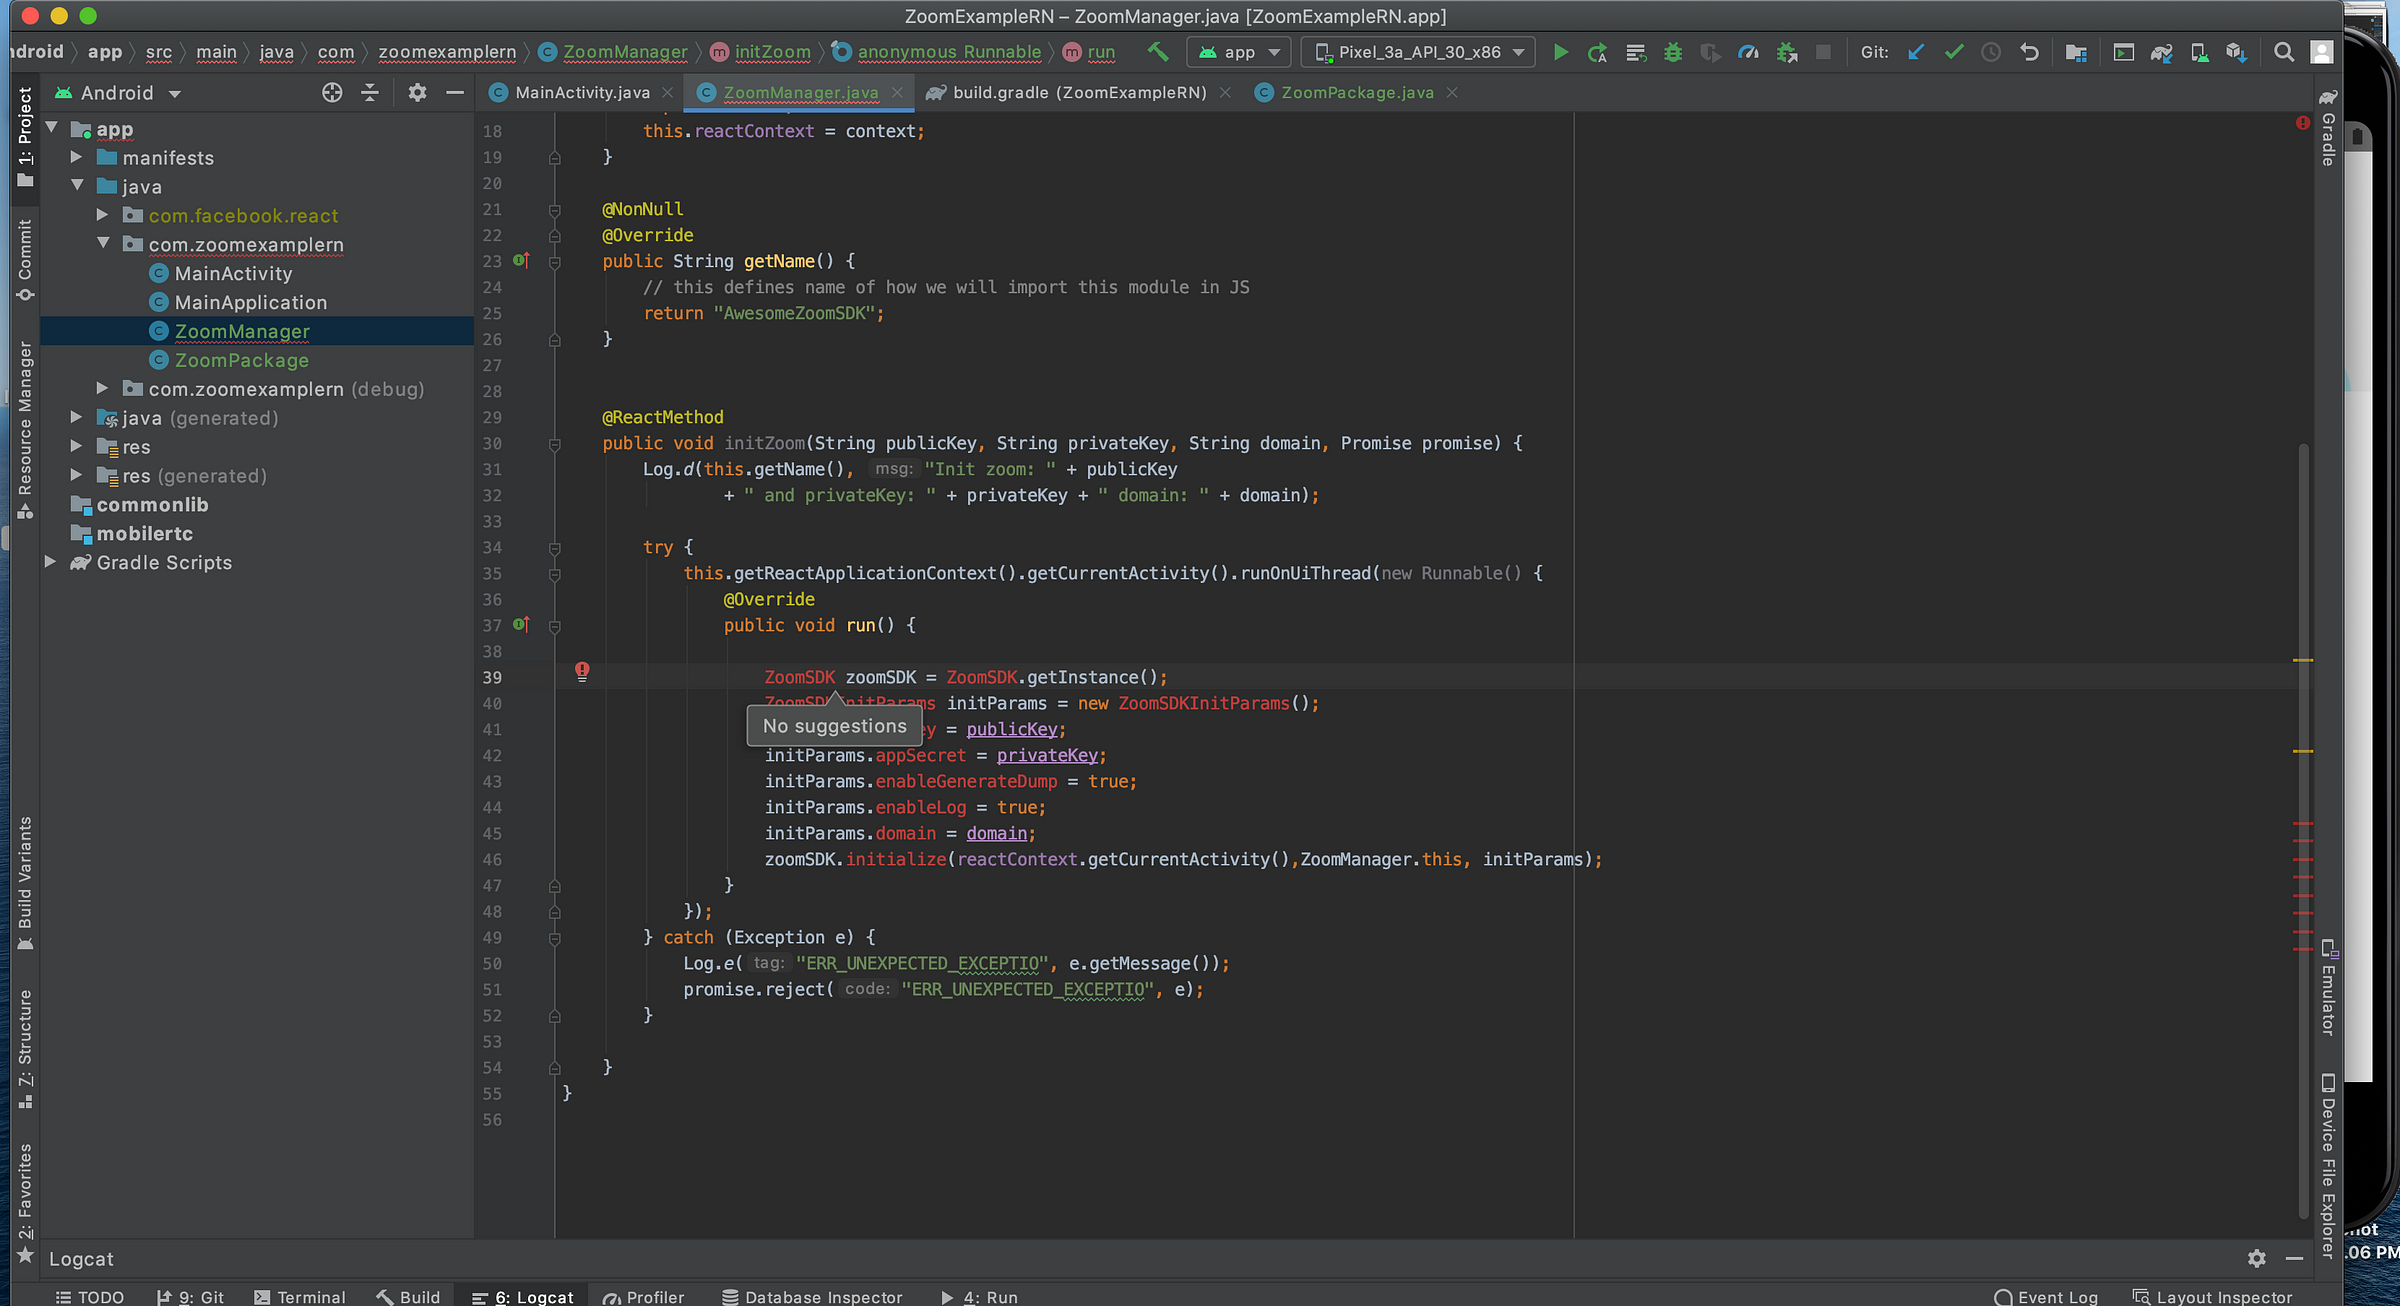
Task: Open the Terminal tool window
Action: pyautogui.click(x=300, y=1296)
